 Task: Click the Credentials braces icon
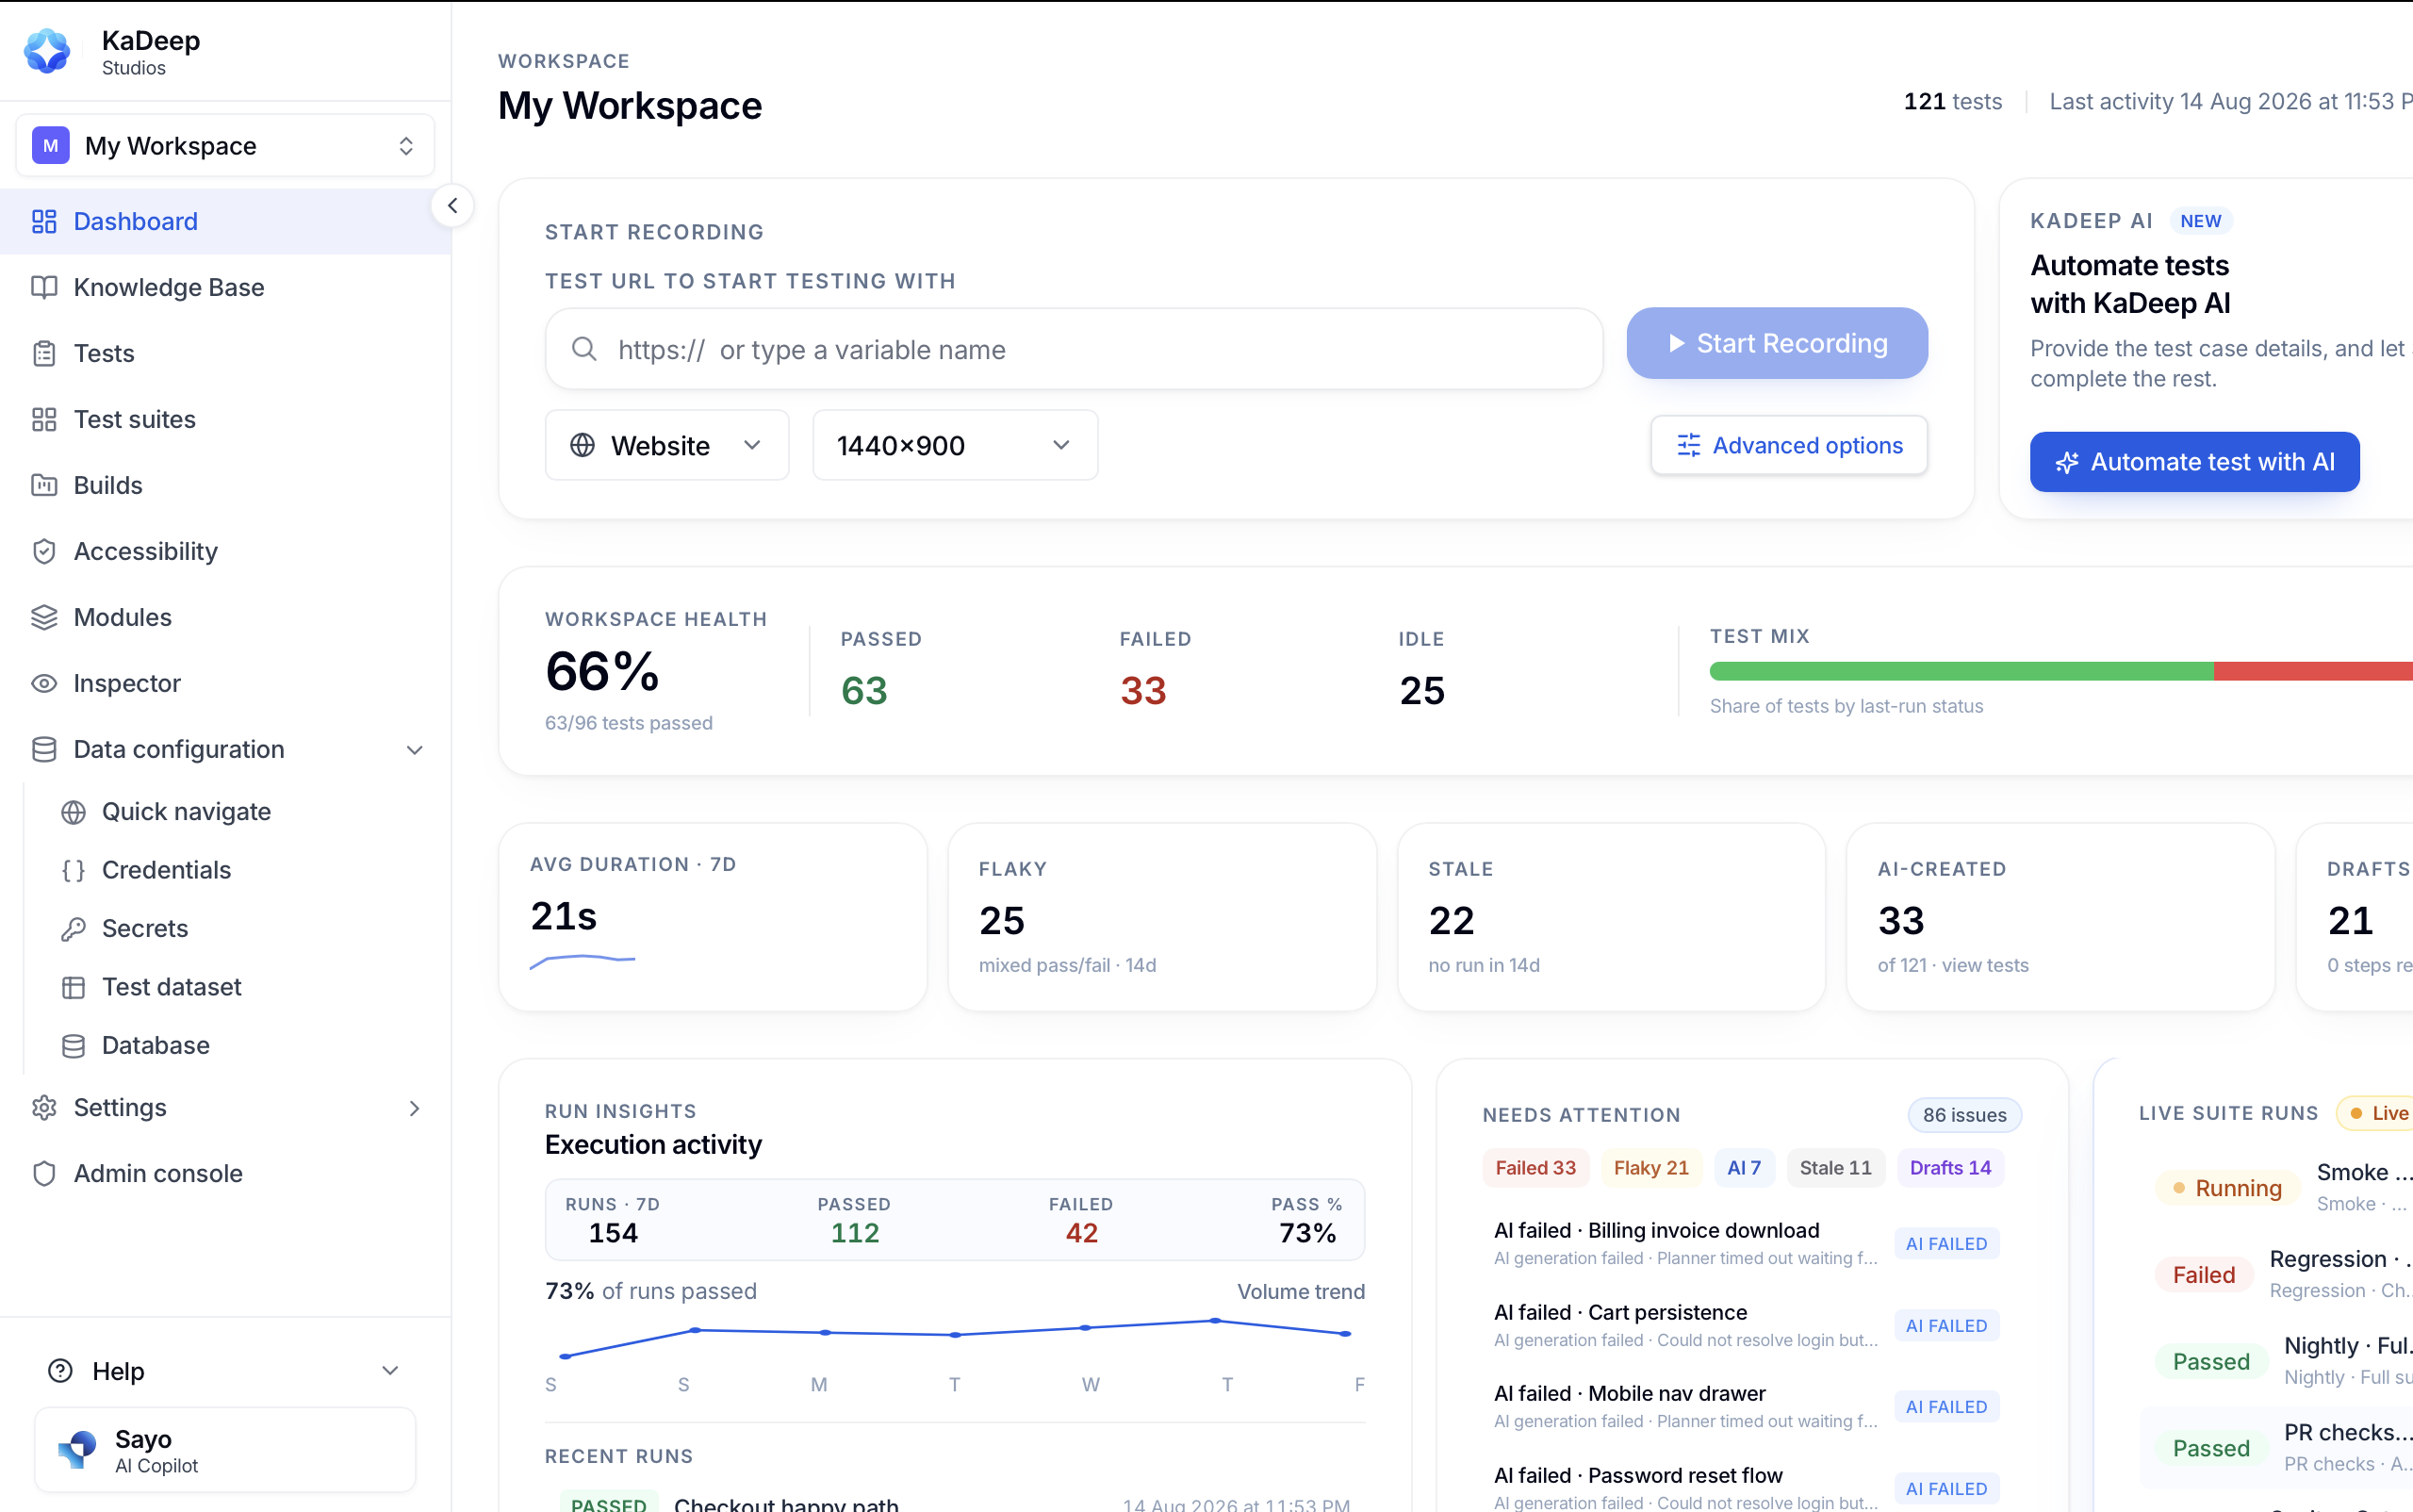[x=73, y=870]
